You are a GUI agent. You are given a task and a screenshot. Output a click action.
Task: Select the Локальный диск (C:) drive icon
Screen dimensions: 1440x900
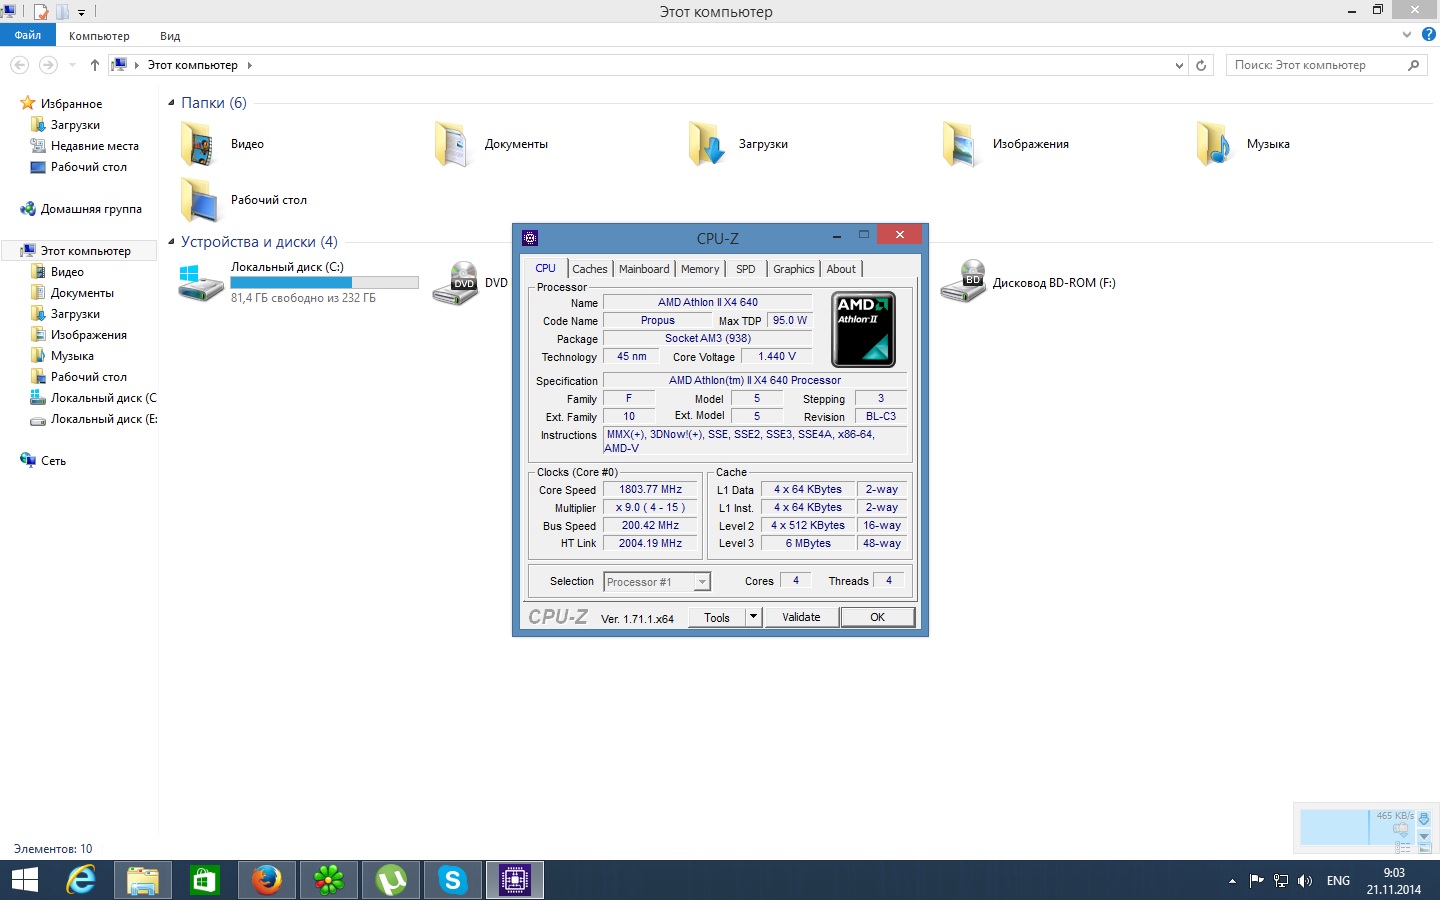[x=200, y=283]
